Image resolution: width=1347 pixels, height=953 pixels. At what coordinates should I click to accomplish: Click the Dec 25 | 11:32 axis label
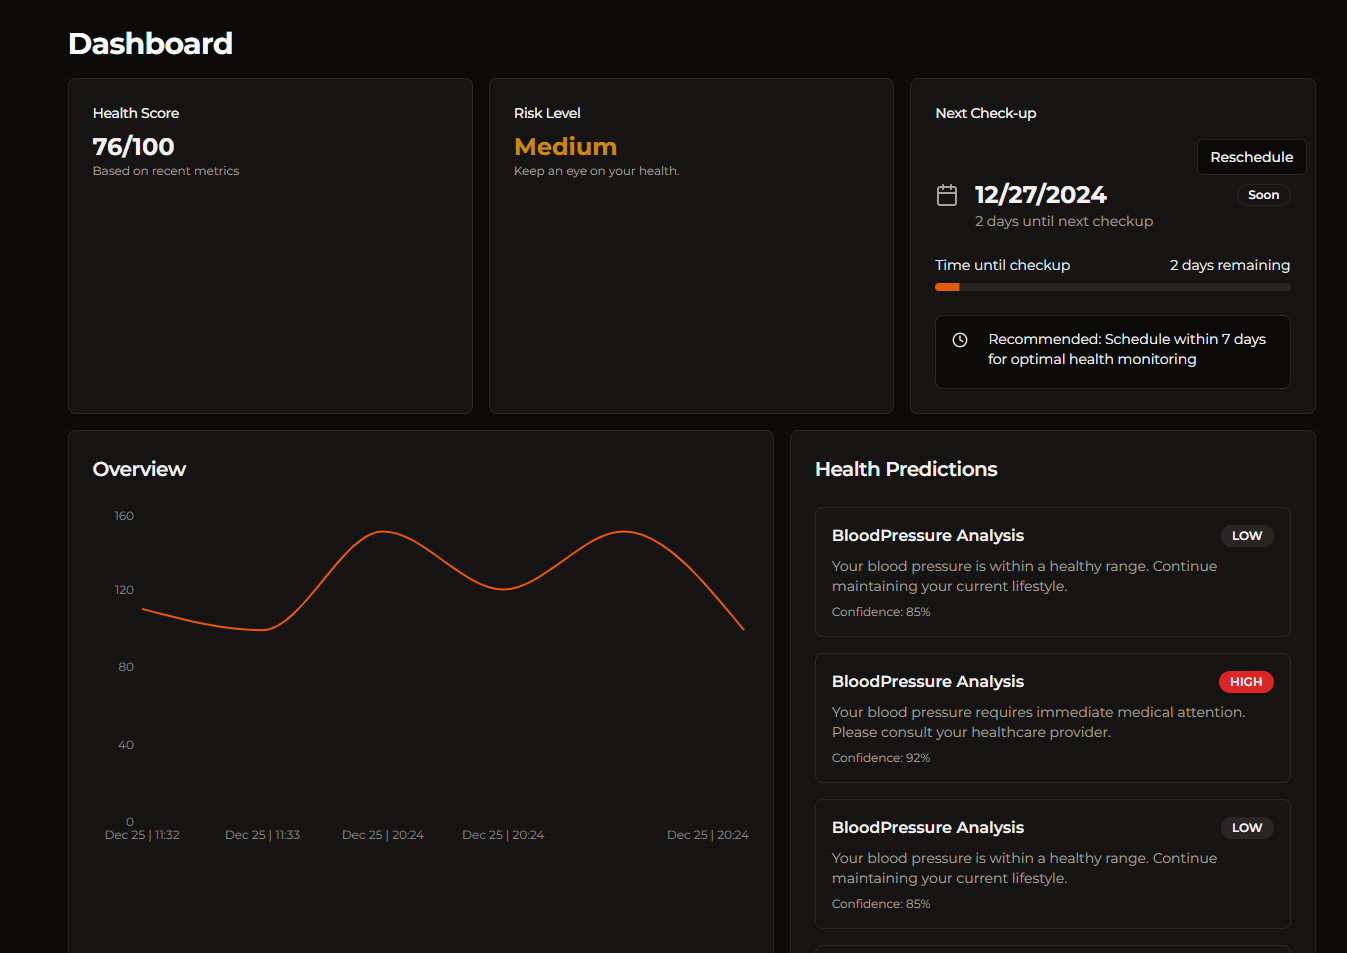point(142,835)
